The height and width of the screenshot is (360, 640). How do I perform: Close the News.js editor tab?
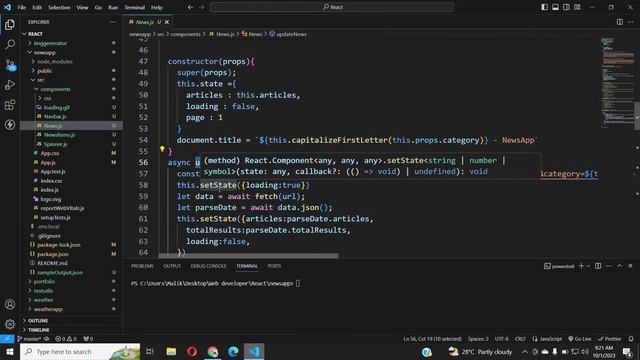click(x=167, y=22)
